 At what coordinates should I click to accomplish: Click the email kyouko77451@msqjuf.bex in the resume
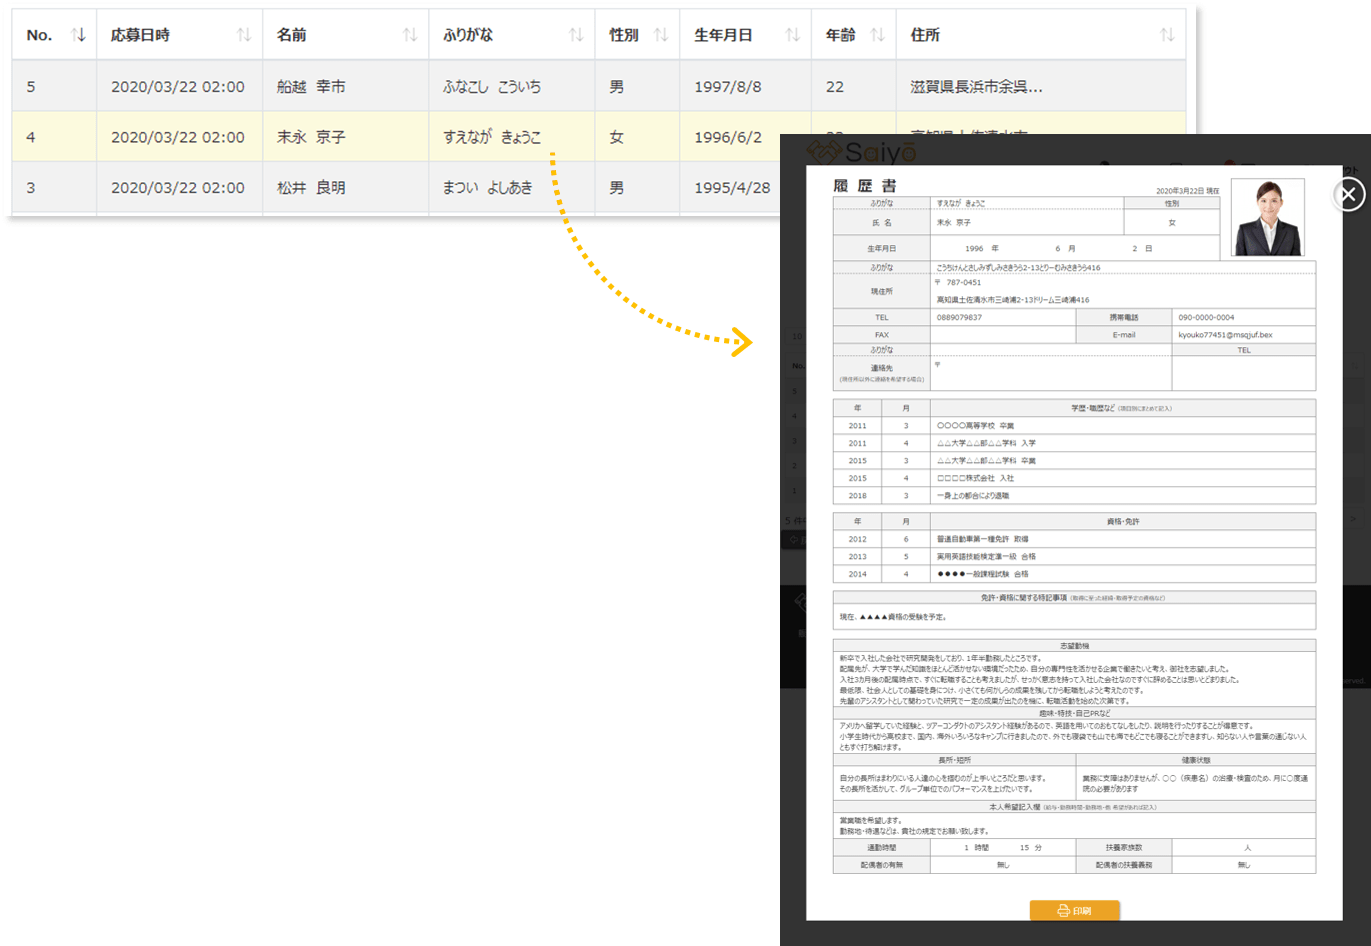[1225, 335]
